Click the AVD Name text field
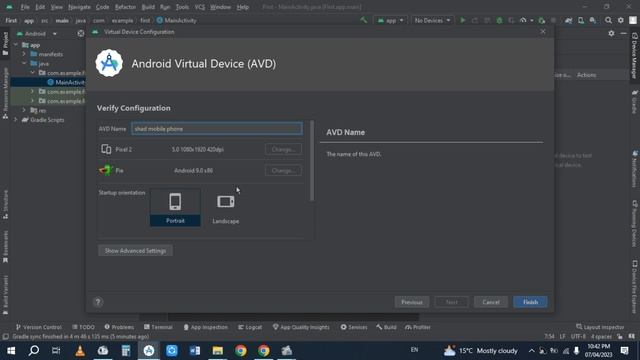This screenshot has height=360, width=640. coord(217,129)
